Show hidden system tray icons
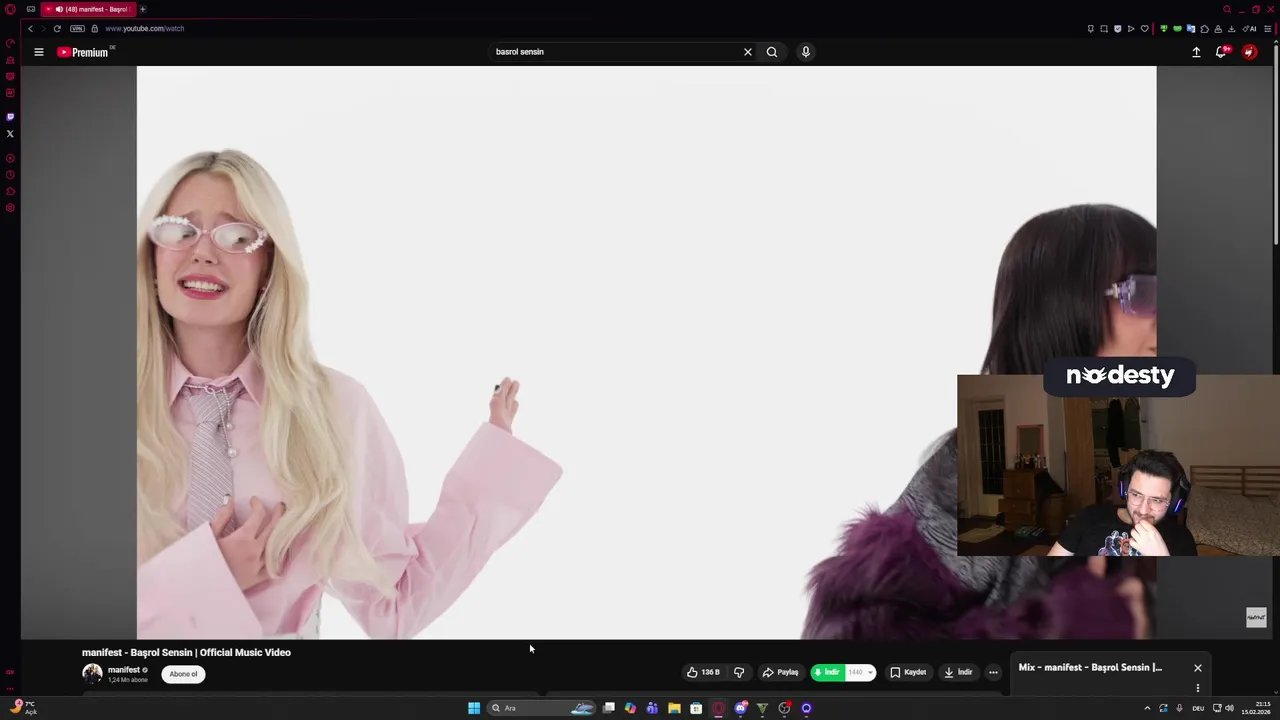1280x720 pixels. tap(1147, 708)
